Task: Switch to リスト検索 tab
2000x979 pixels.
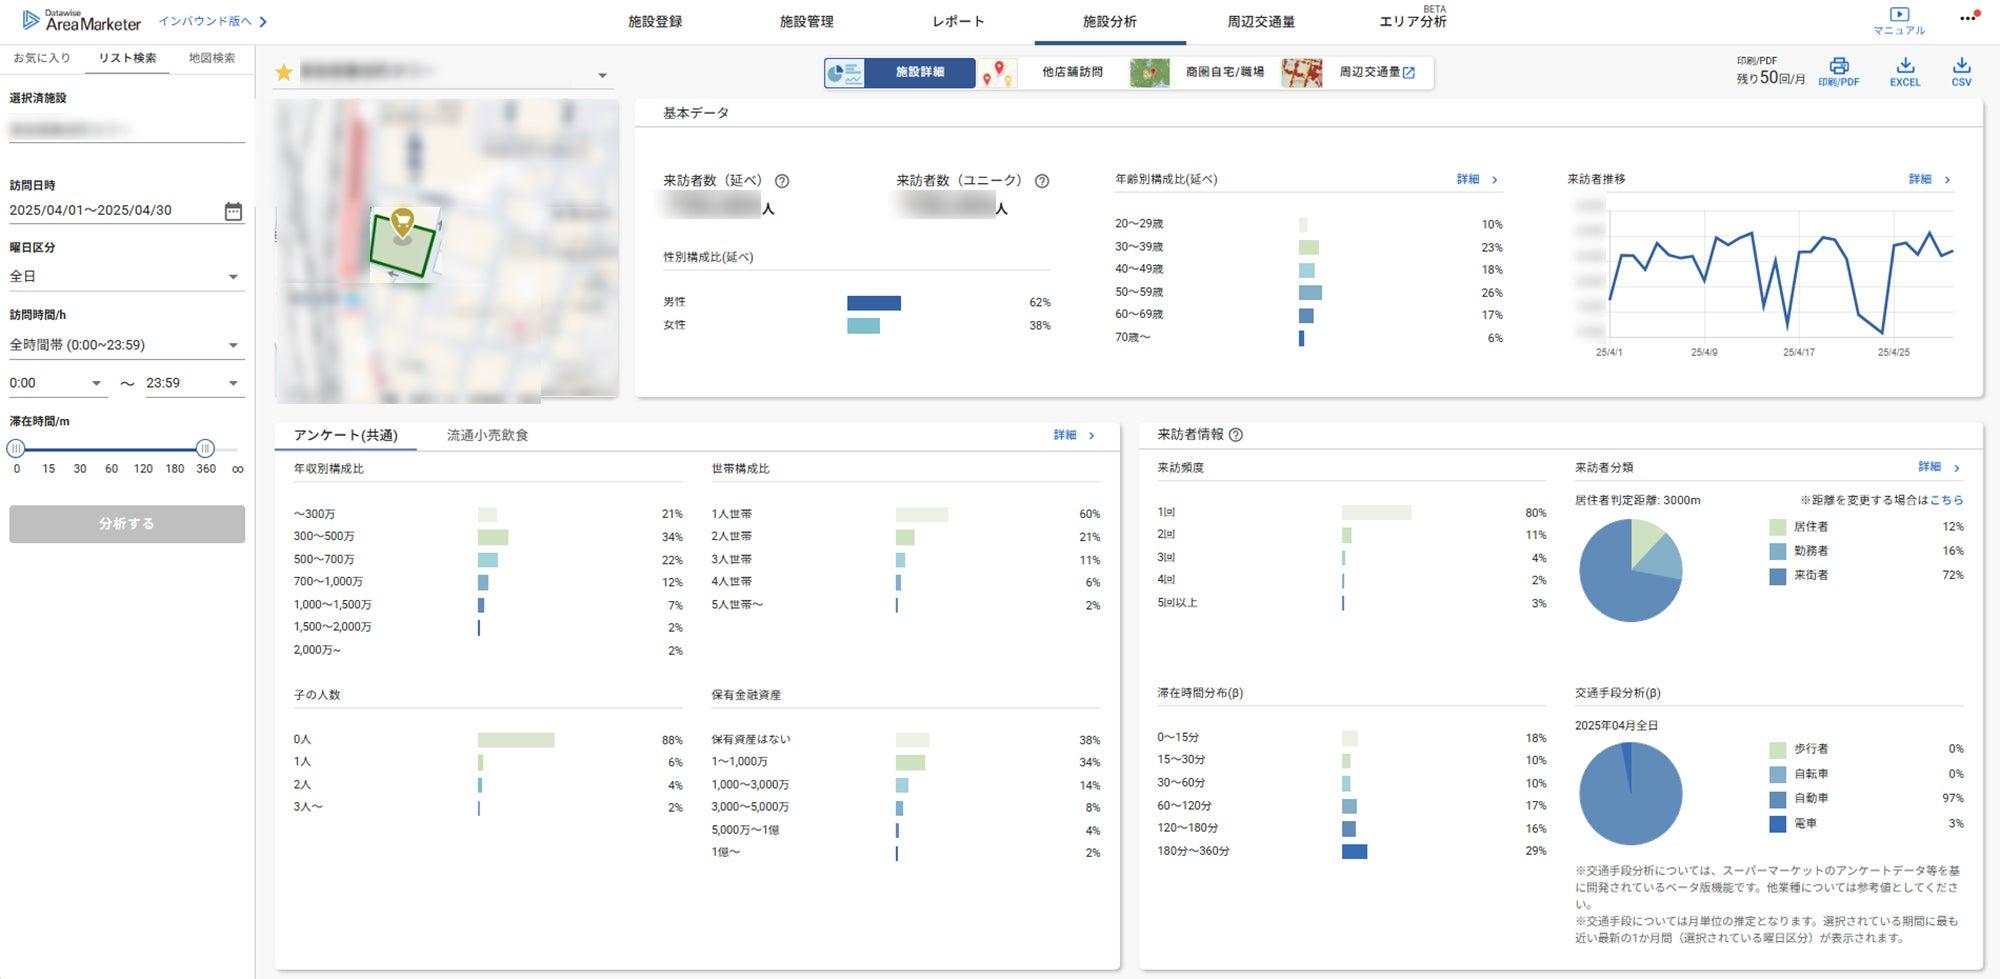Action: click(x=127, y=58)
